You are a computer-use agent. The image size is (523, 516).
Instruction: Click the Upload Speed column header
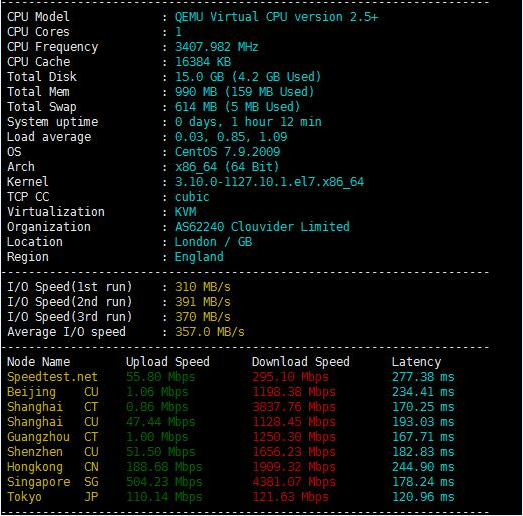coord(168,362)
